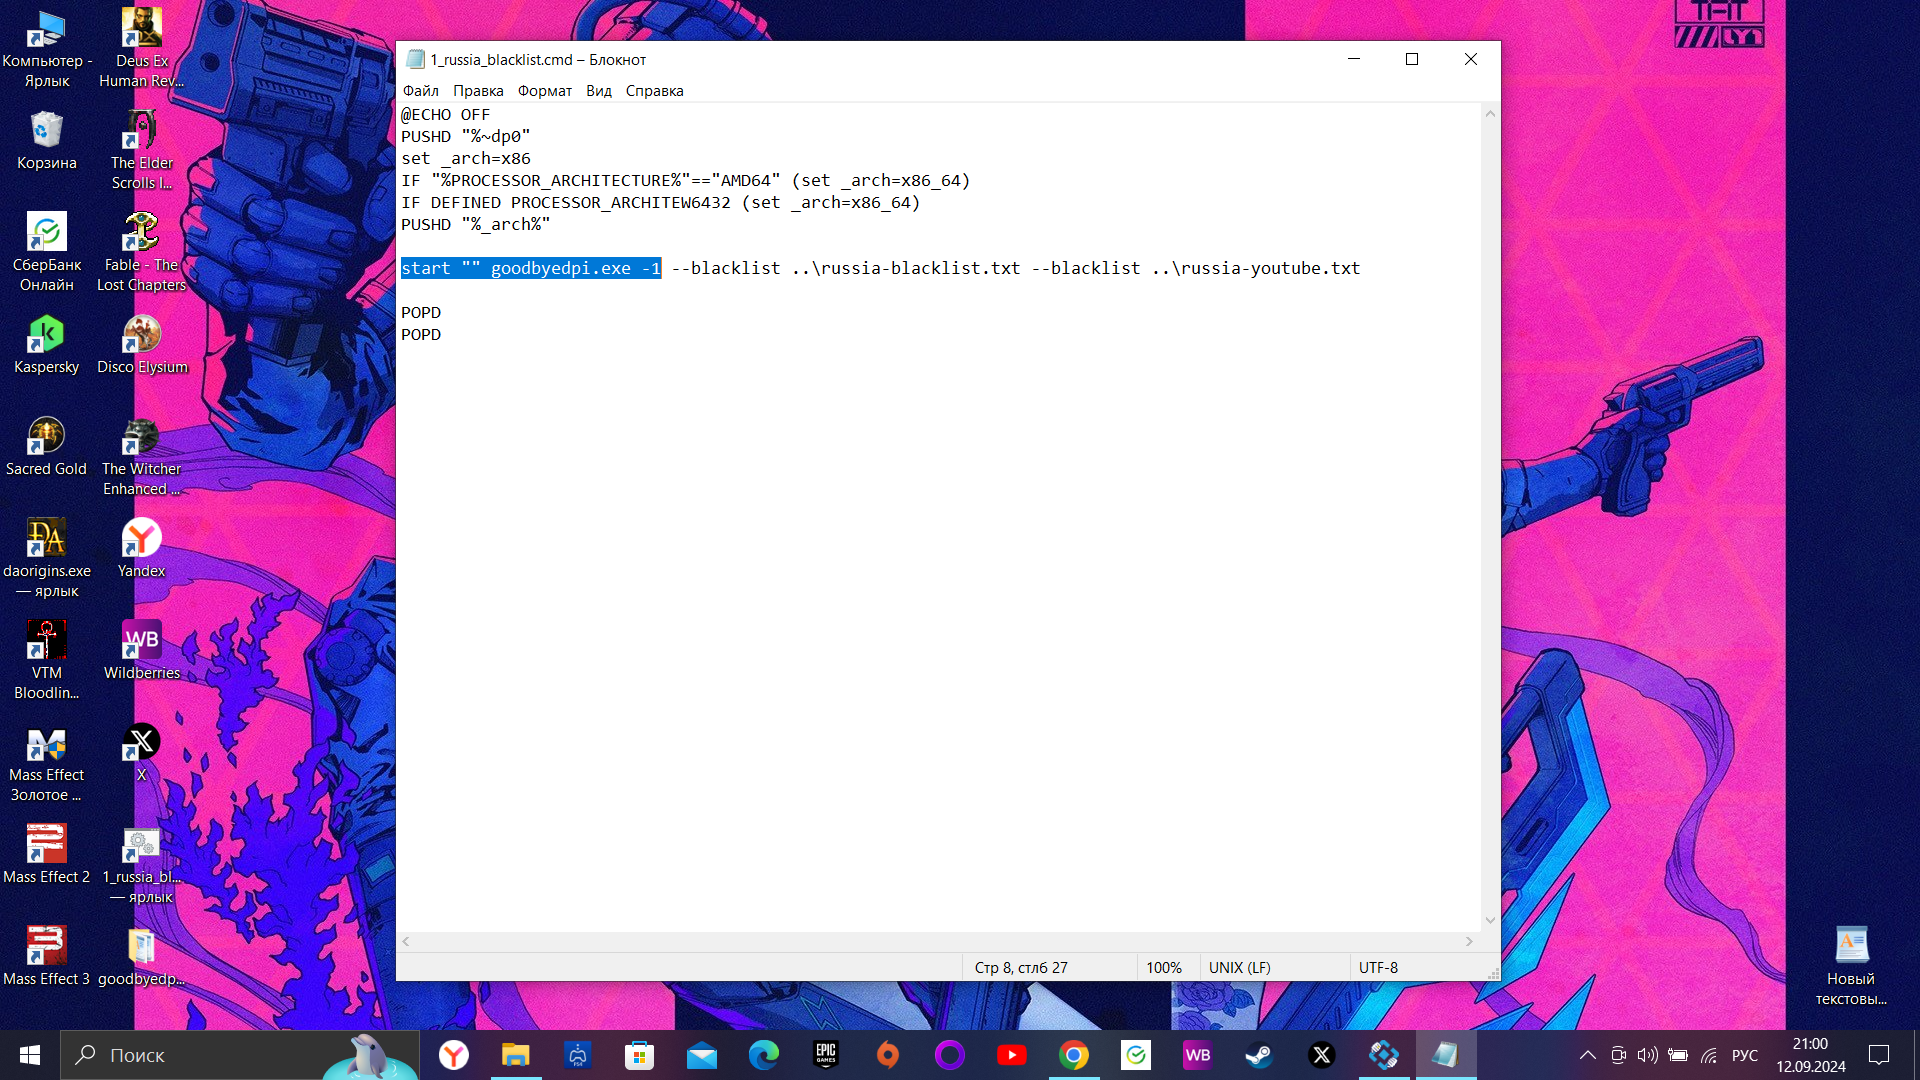Open the Вид menu

(599, 91)
